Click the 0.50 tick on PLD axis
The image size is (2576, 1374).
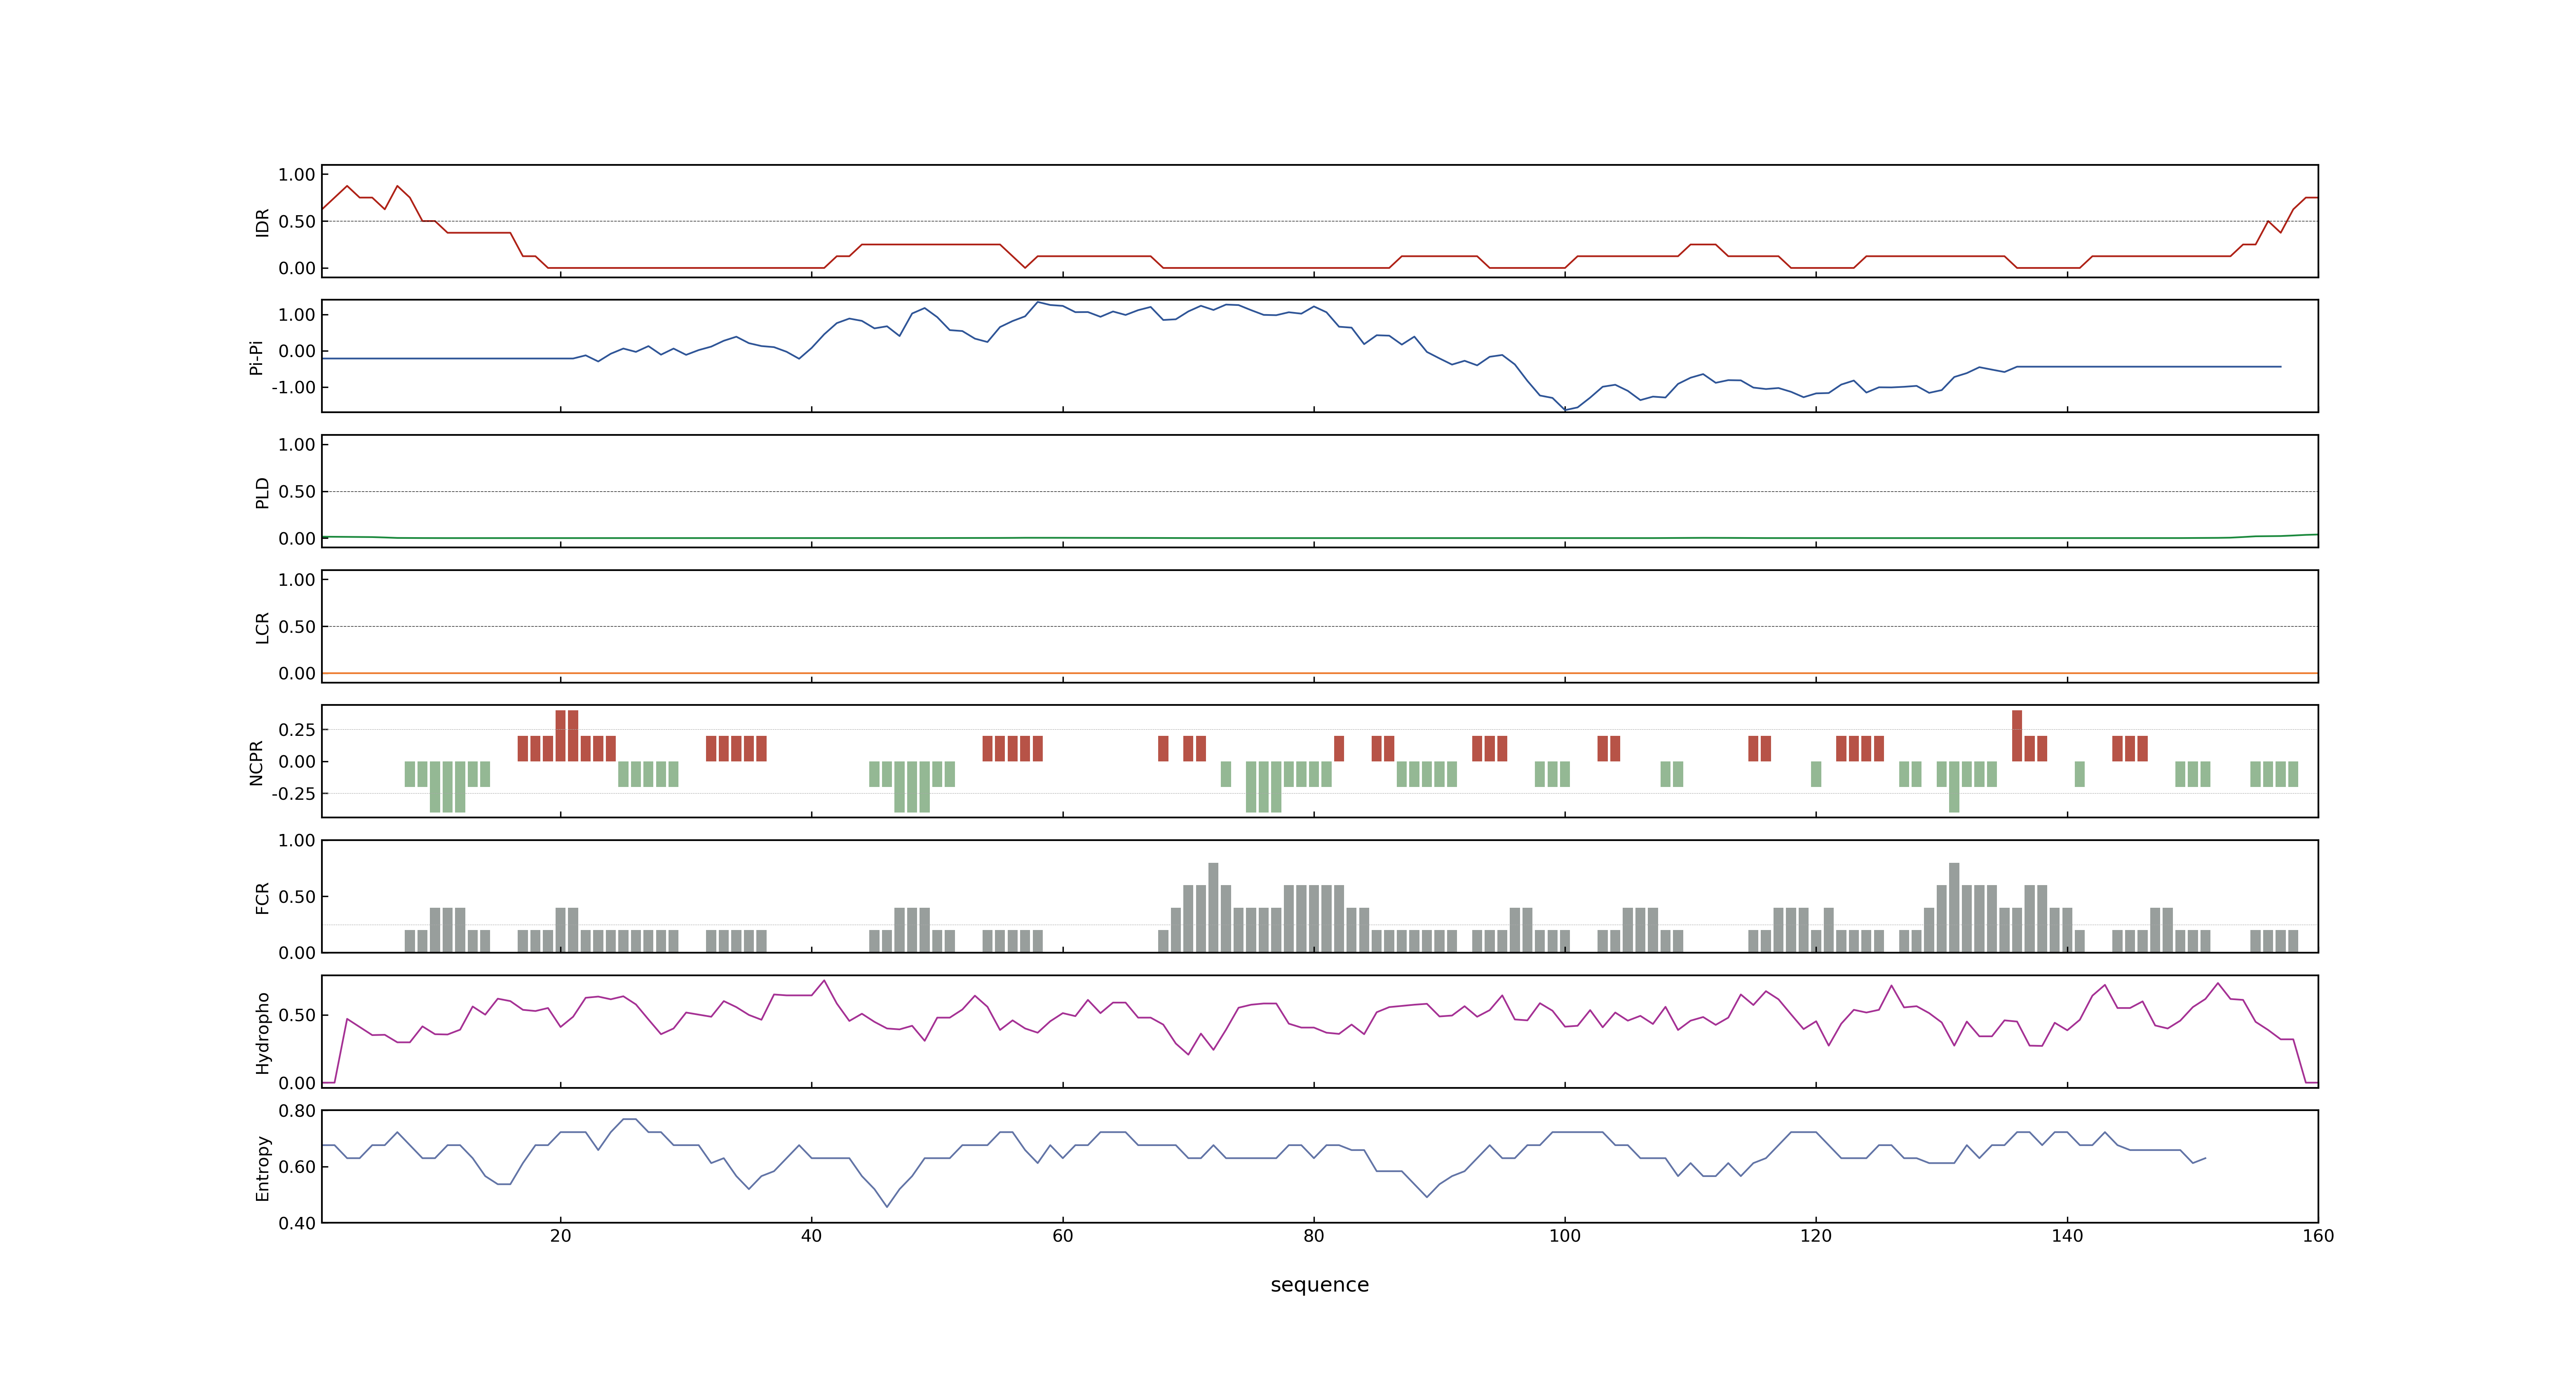pos(297,492)
